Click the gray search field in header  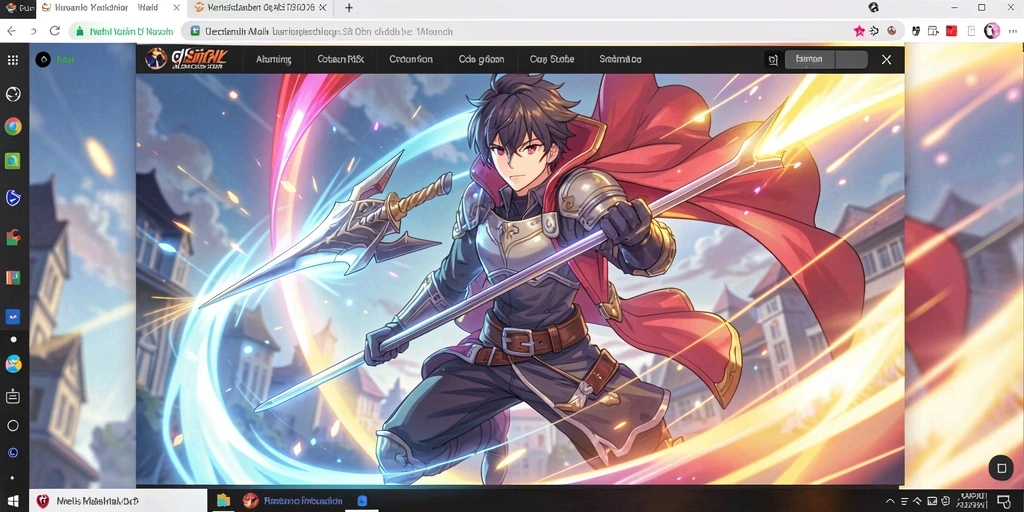[826, 59]
